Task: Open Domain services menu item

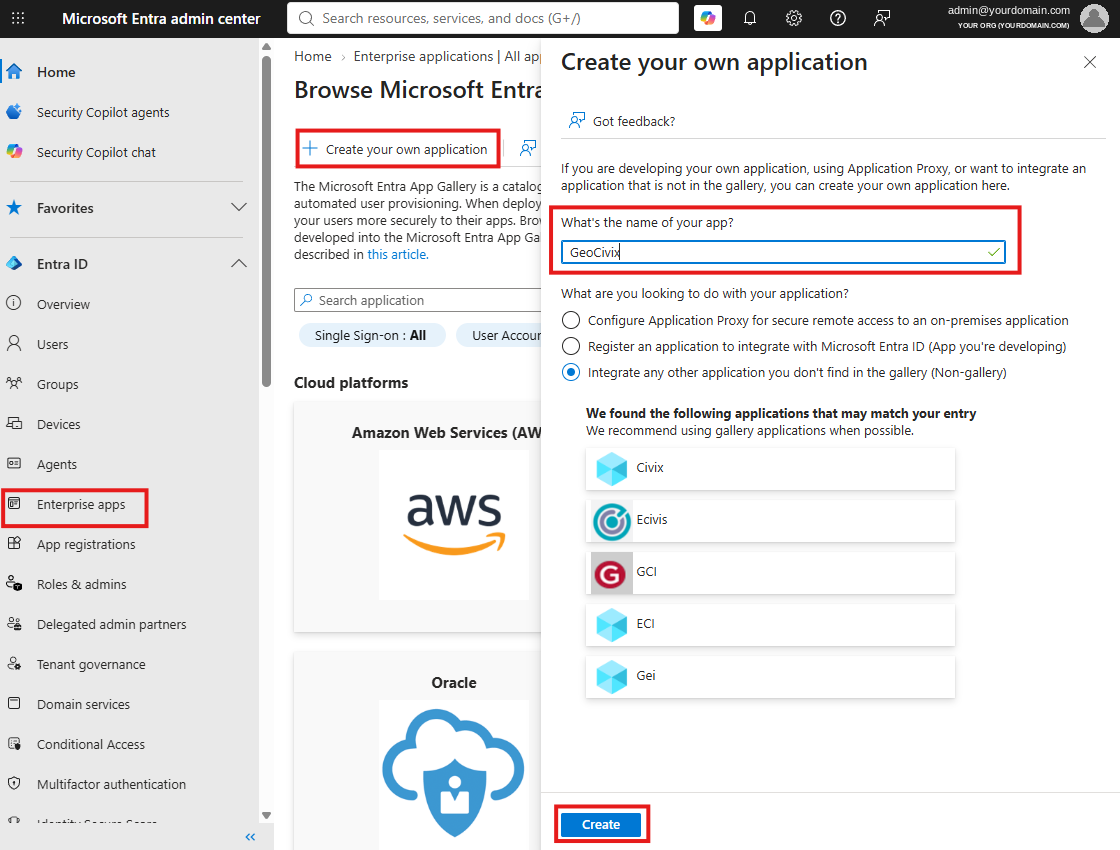Action: click(84, 704)
